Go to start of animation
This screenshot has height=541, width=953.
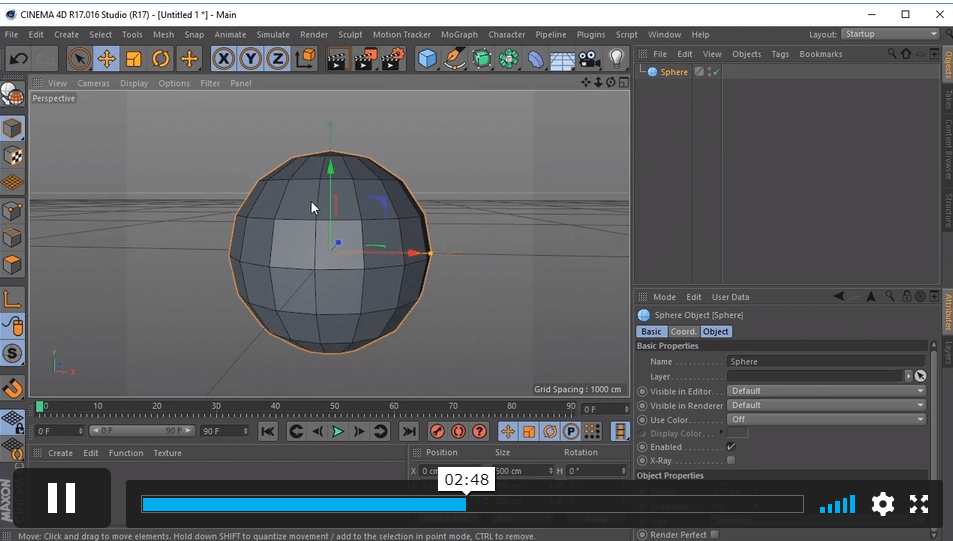click(267, 432)
